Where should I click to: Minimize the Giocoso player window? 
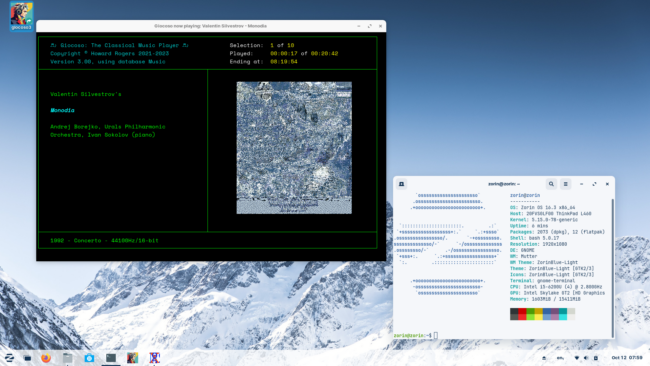[x=359, y=26]
